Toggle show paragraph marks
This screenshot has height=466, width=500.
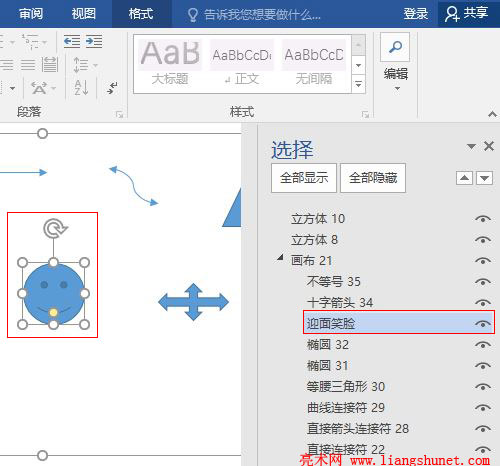[112, 88]
